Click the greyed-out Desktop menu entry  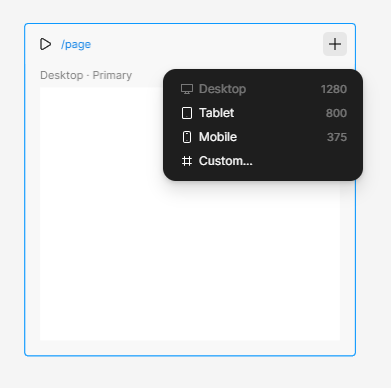click(x=263, y=89)
